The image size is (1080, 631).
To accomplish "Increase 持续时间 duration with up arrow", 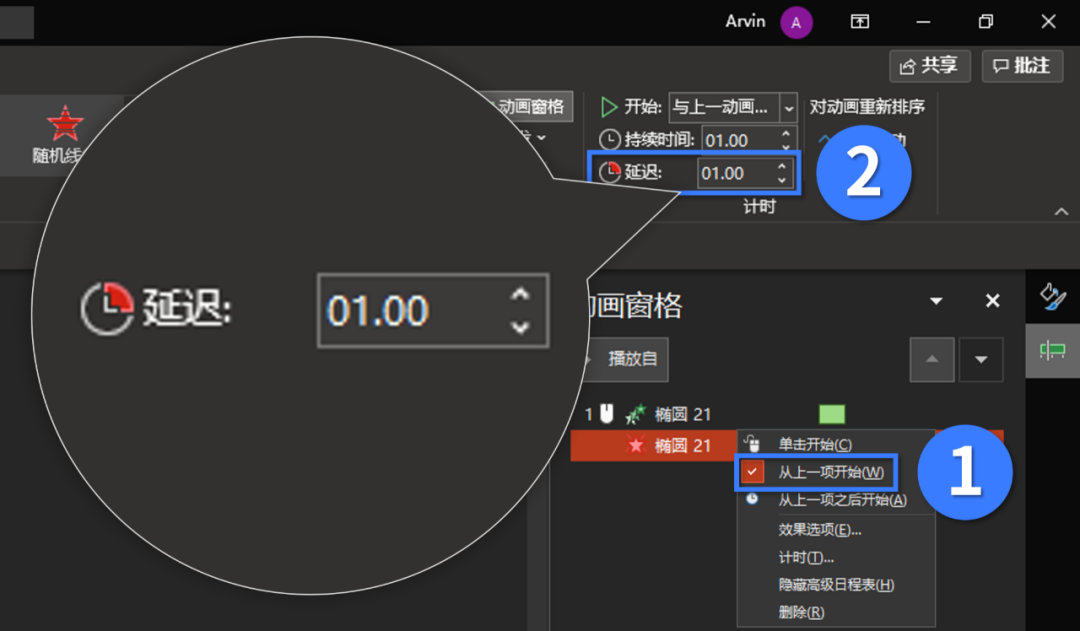I will pos(786,133).
